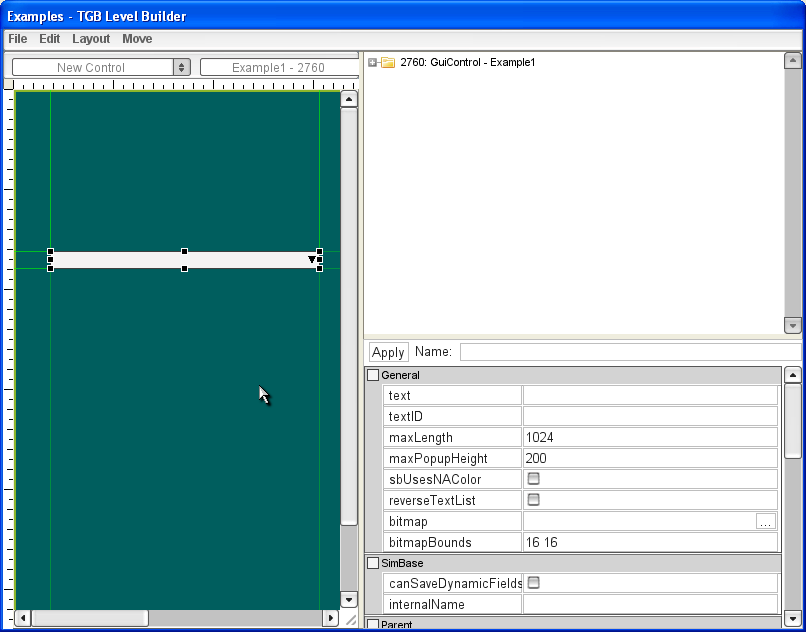Click the bottom-center resize handle of selected control

tap(185, 268)
